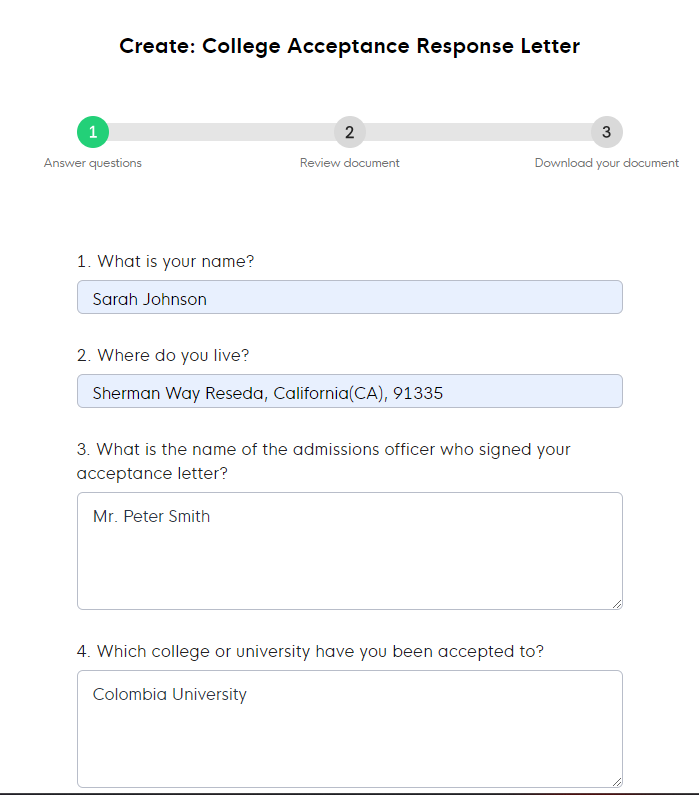Place cursor after Mr. Peter Smith text
699x795 pixels.
click(x=211, y=517)
